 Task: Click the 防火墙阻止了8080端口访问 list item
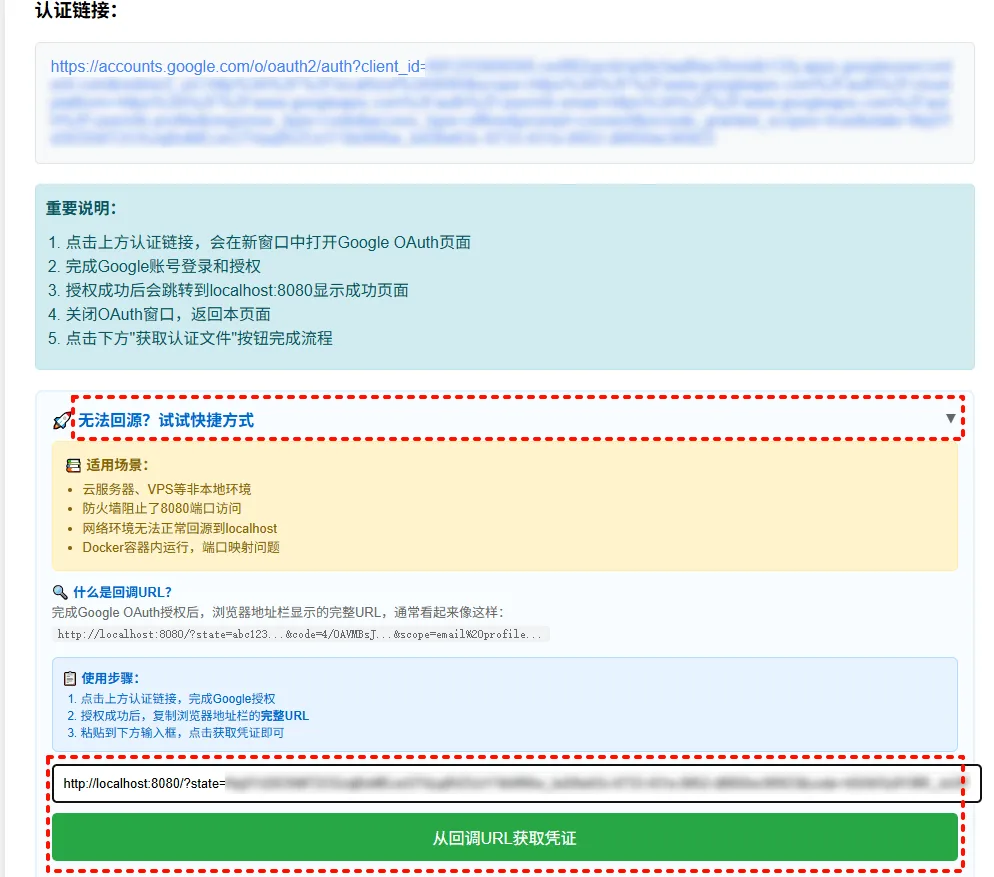pyautogui.click(x=160, y=509)
